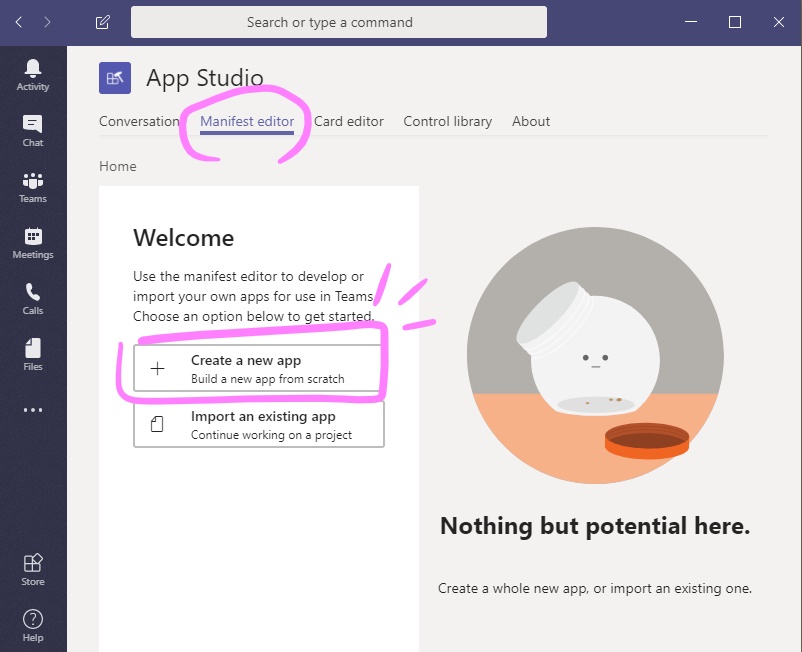This screenshot has width=802, height=652.
Task: Open the Store in sidebar
Action: [33, 570]
